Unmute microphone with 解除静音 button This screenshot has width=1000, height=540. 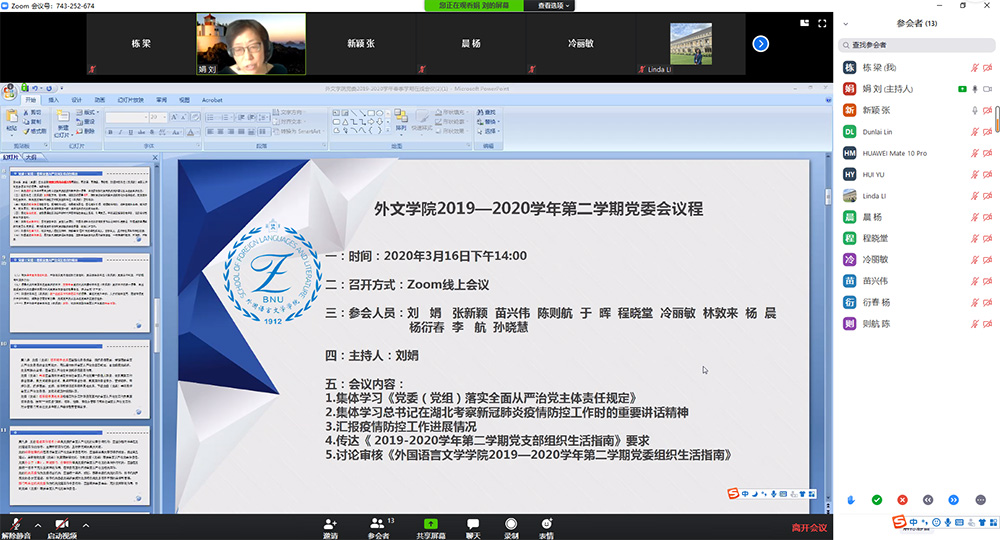pos(17,525)
